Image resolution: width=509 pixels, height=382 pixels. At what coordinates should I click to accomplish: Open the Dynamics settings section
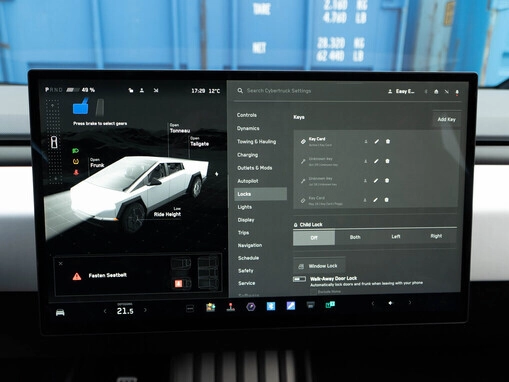click(248, 128)
